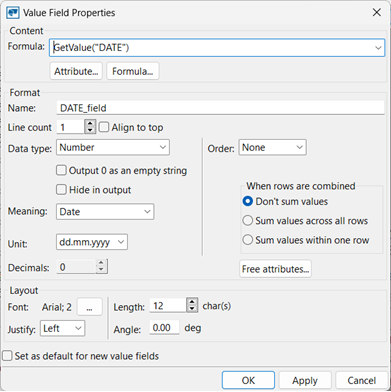Enable the Align to top checkbox

104,127
